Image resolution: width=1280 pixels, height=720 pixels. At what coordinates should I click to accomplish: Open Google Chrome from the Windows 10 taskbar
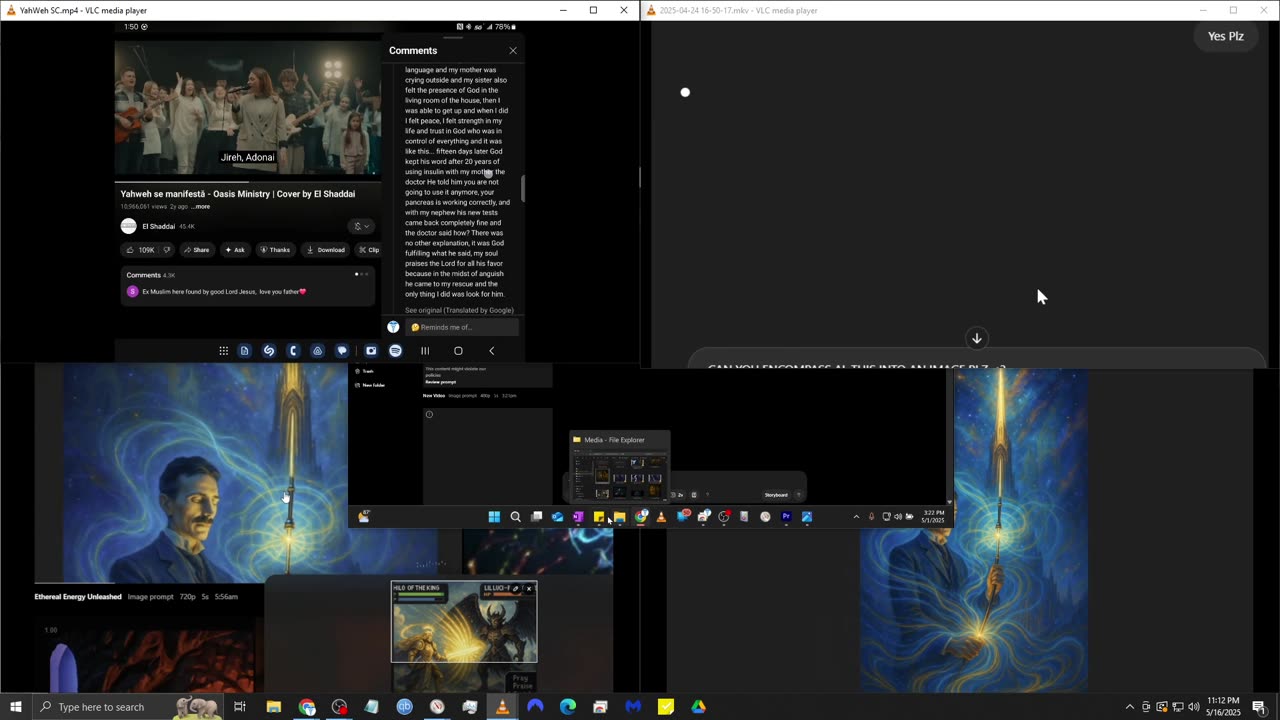307,707
